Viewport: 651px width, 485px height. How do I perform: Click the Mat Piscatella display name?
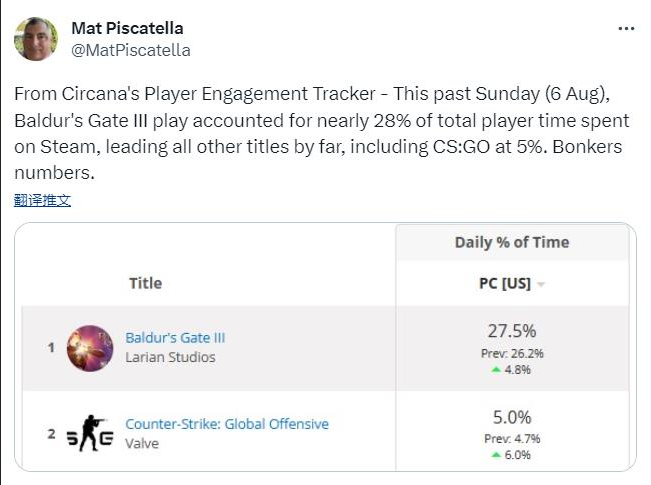[127, 28]
